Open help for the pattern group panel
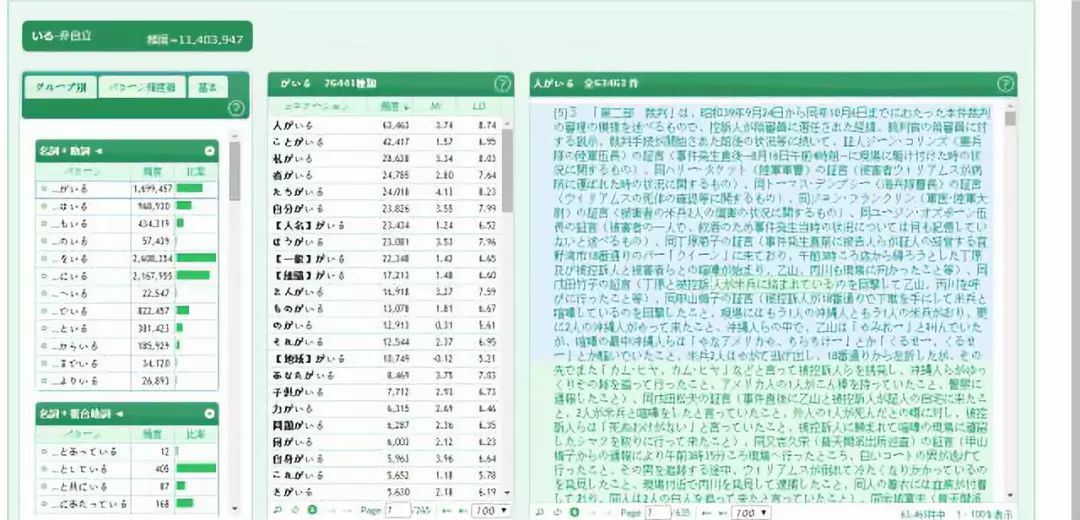 (236, 108)
